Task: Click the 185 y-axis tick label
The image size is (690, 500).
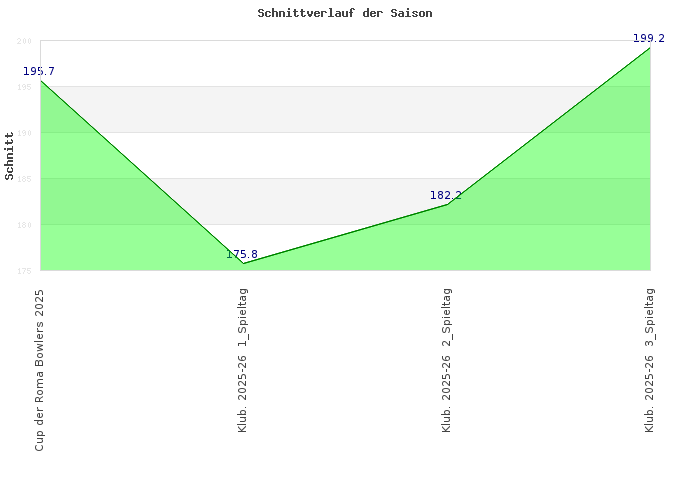Action: [24, 179]
